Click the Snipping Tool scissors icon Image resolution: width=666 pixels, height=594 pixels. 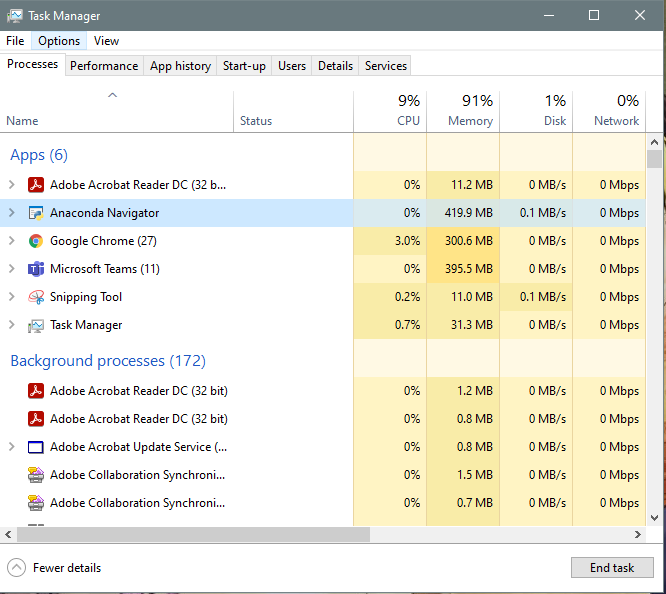[x=36, y=297]
